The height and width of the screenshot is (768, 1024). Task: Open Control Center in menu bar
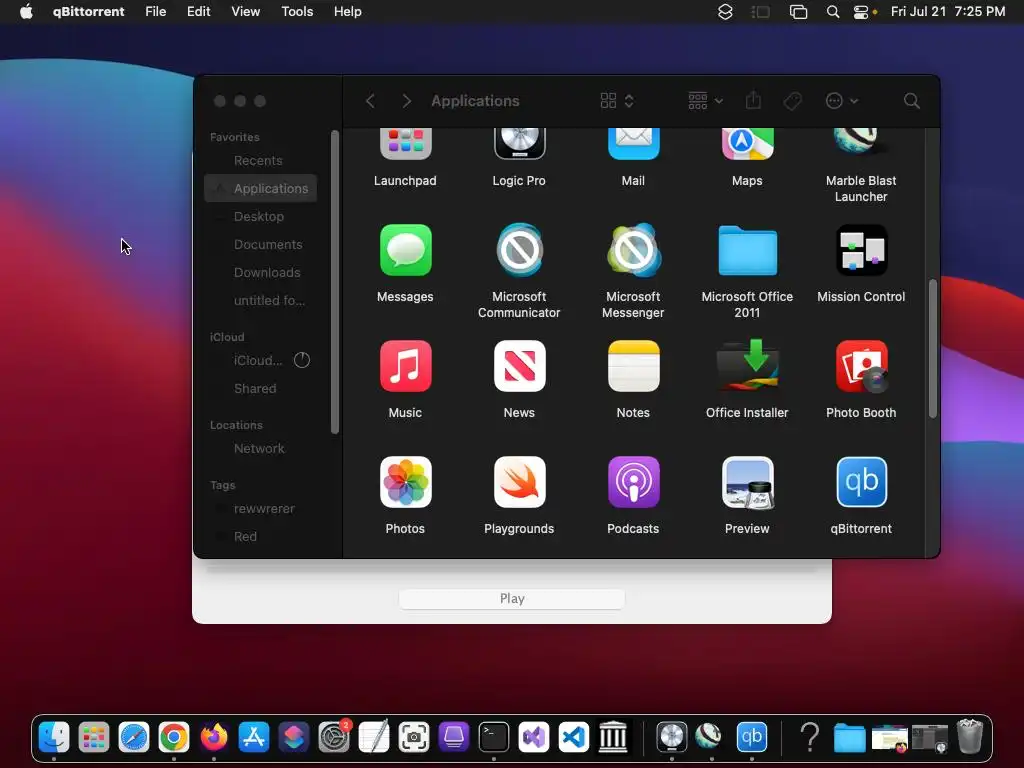click(861, 12)
